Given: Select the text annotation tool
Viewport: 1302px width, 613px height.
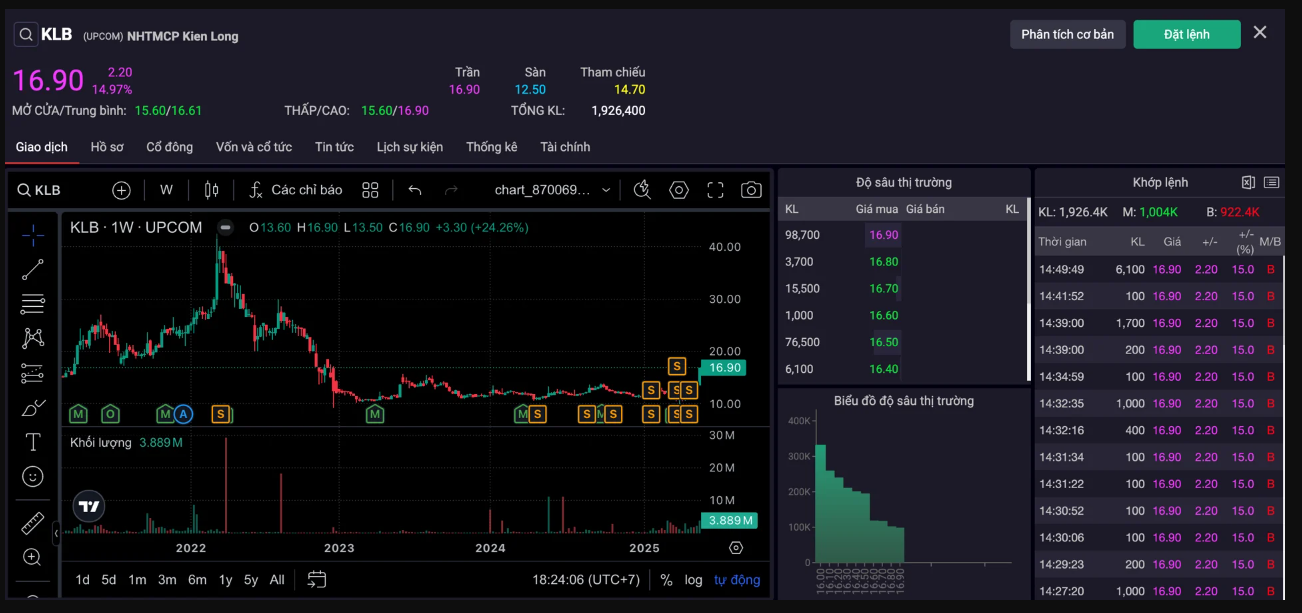Looking at the screenshot, I should click(x=33, y=442).
